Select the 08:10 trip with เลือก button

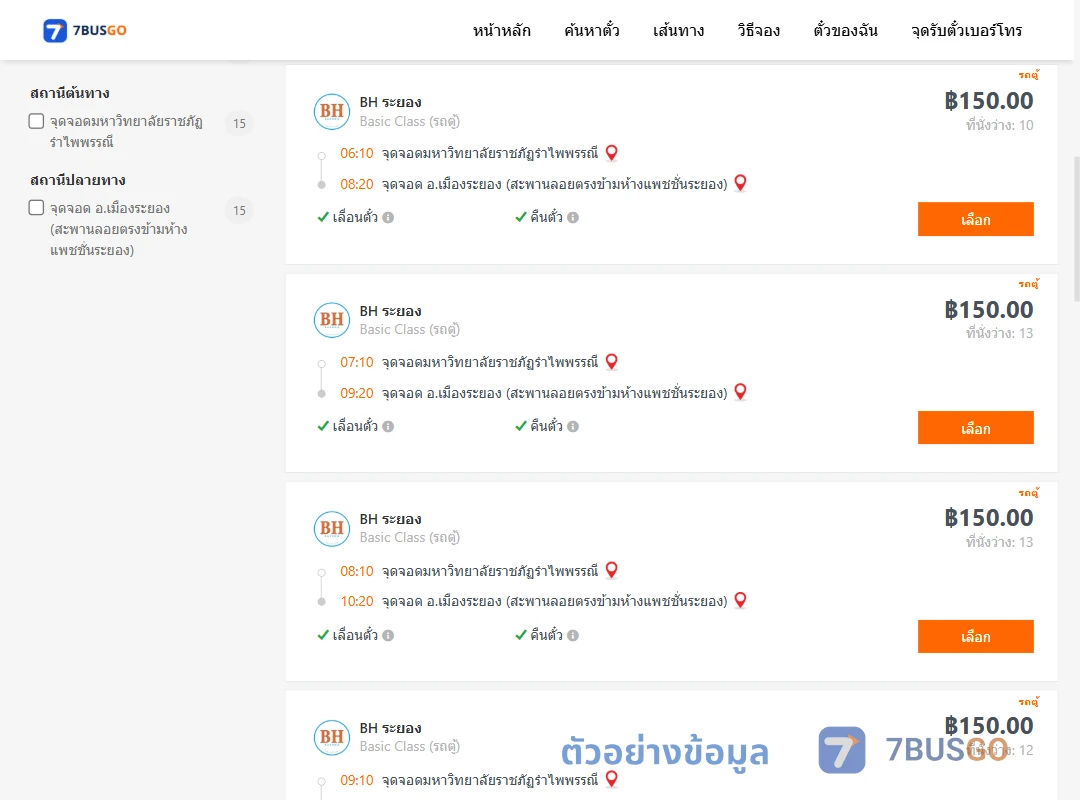point(975,637)
